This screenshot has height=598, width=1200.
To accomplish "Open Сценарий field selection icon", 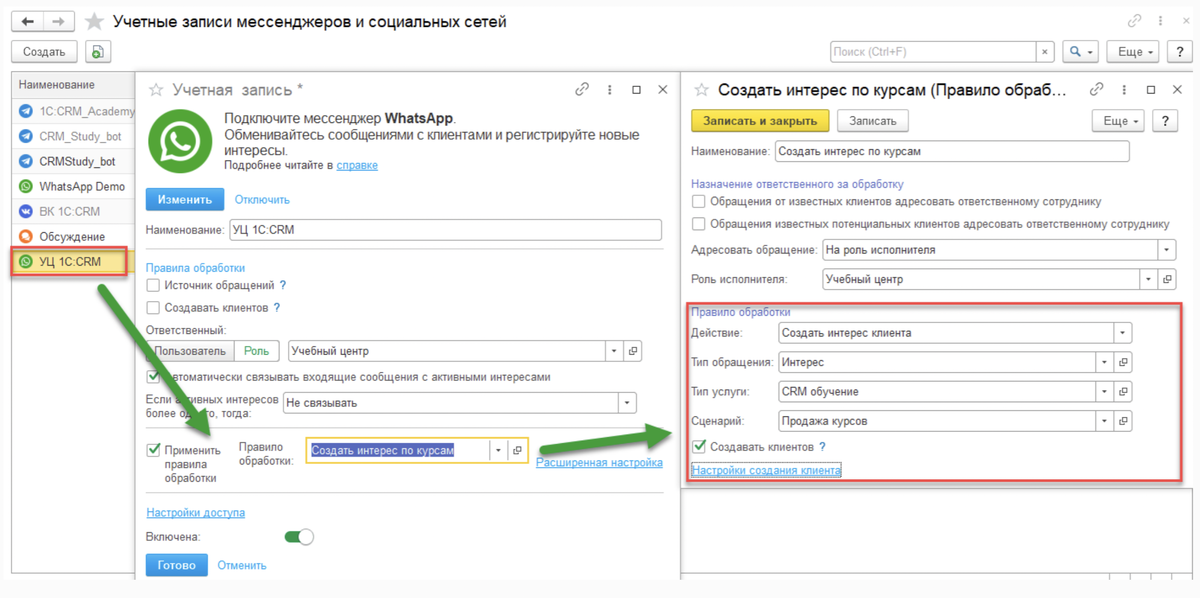I will point(1123,422).
